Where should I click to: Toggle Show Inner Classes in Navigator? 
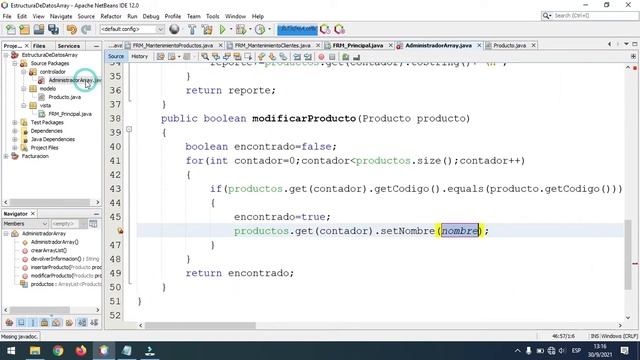(x=56, y=322)
